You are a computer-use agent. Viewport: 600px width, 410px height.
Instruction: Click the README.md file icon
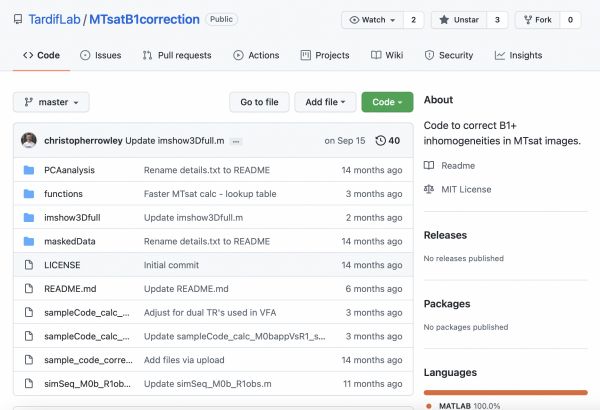29,289
